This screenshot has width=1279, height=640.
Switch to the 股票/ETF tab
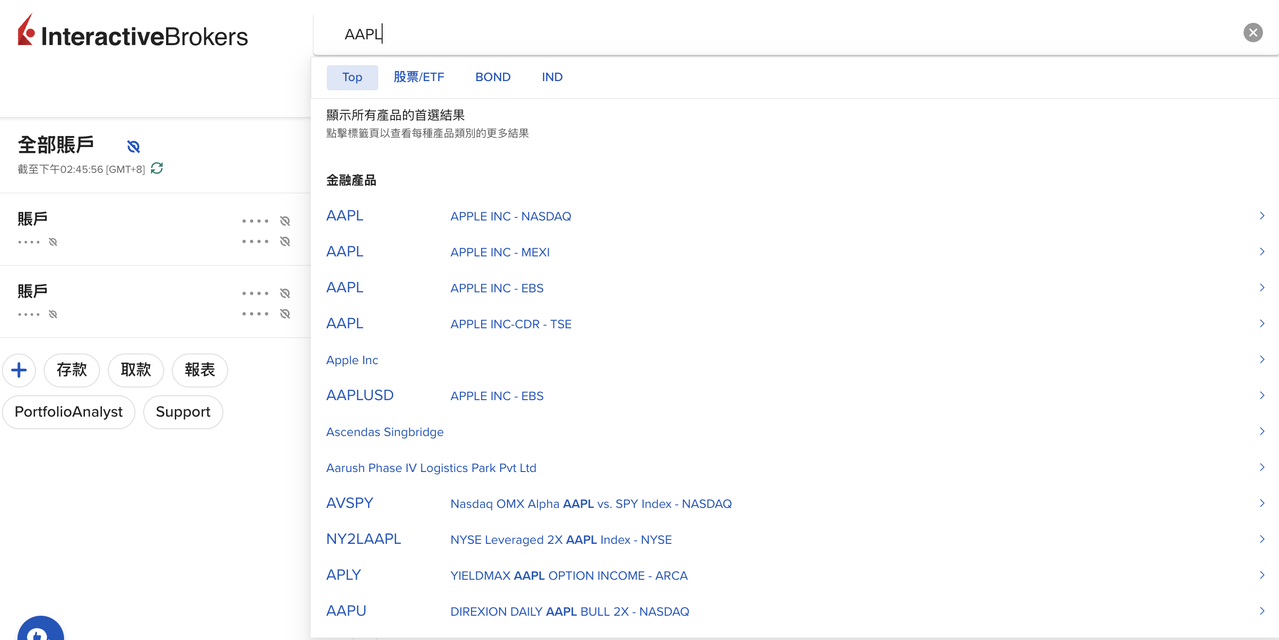[x=418, y=77]
